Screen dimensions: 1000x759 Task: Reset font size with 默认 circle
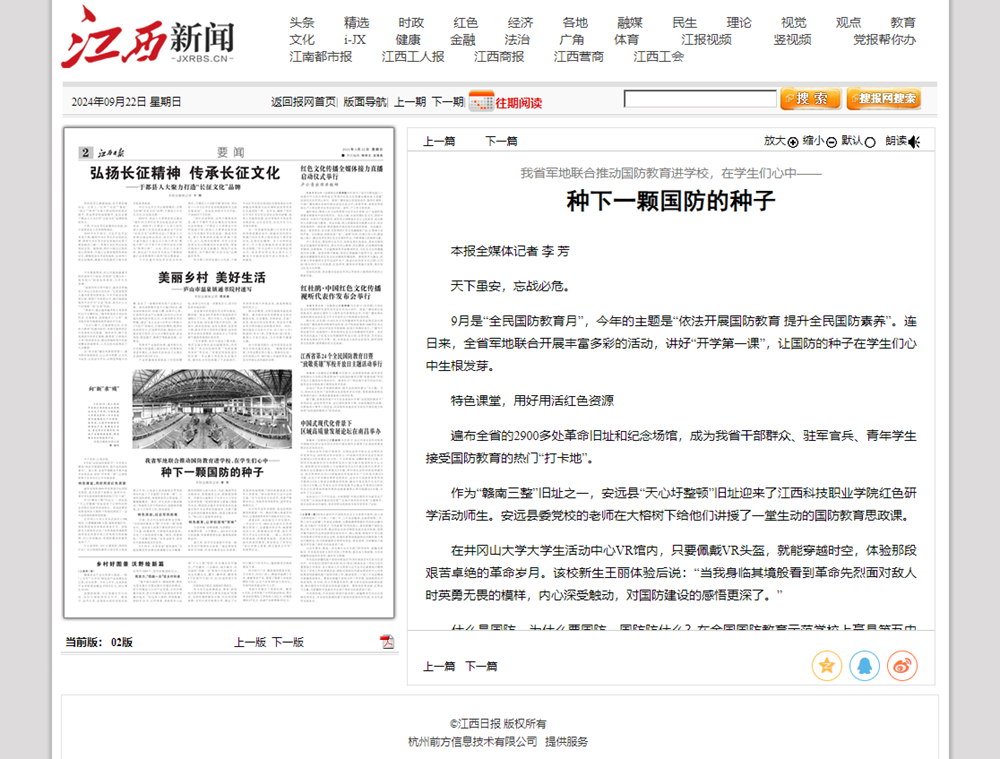point(869,142)
